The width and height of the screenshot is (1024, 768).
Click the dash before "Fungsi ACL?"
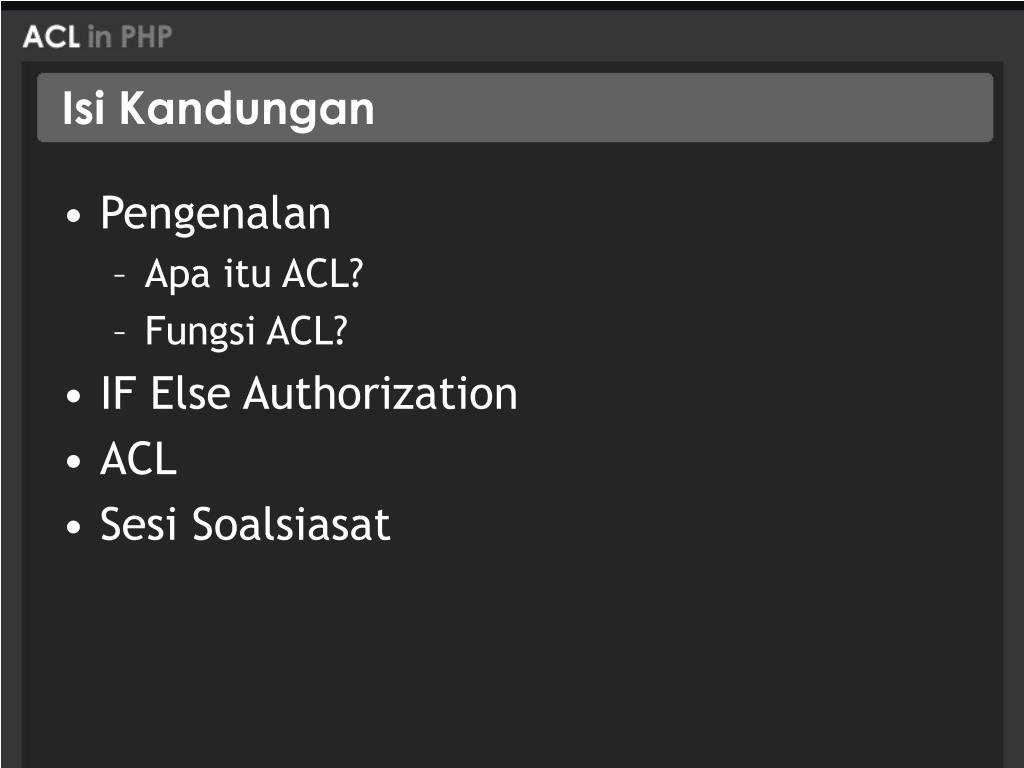(x=119, y=333)
